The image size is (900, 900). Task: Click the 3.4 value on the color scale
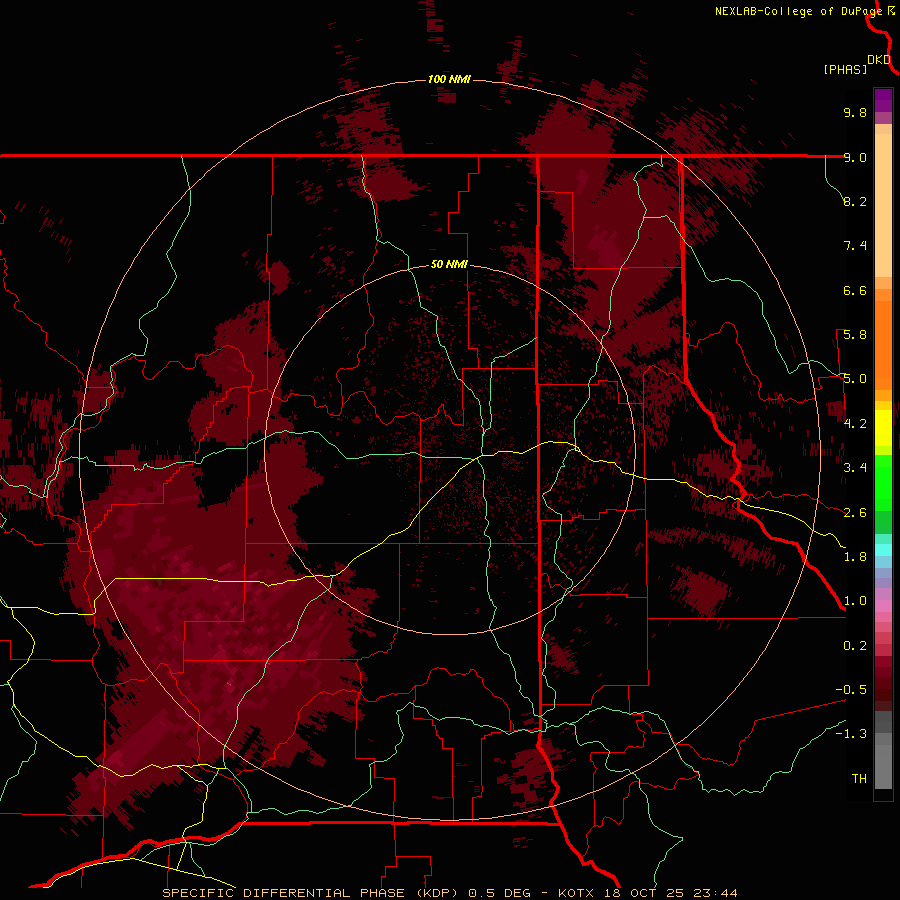(855, 468)
